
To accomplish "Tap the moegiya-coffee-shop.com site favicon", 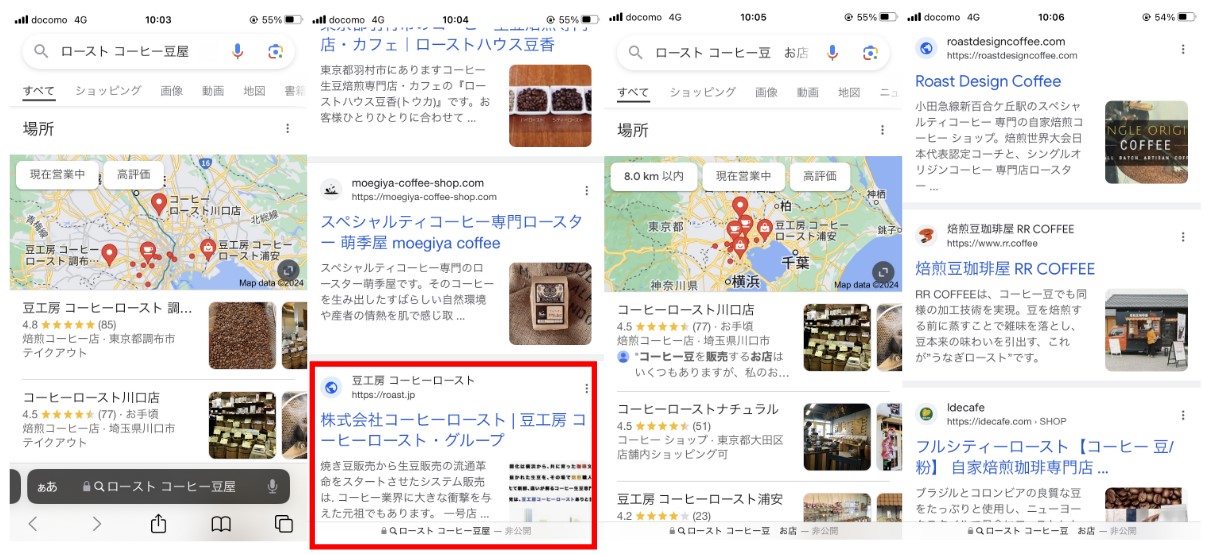I will click(332, 190).
